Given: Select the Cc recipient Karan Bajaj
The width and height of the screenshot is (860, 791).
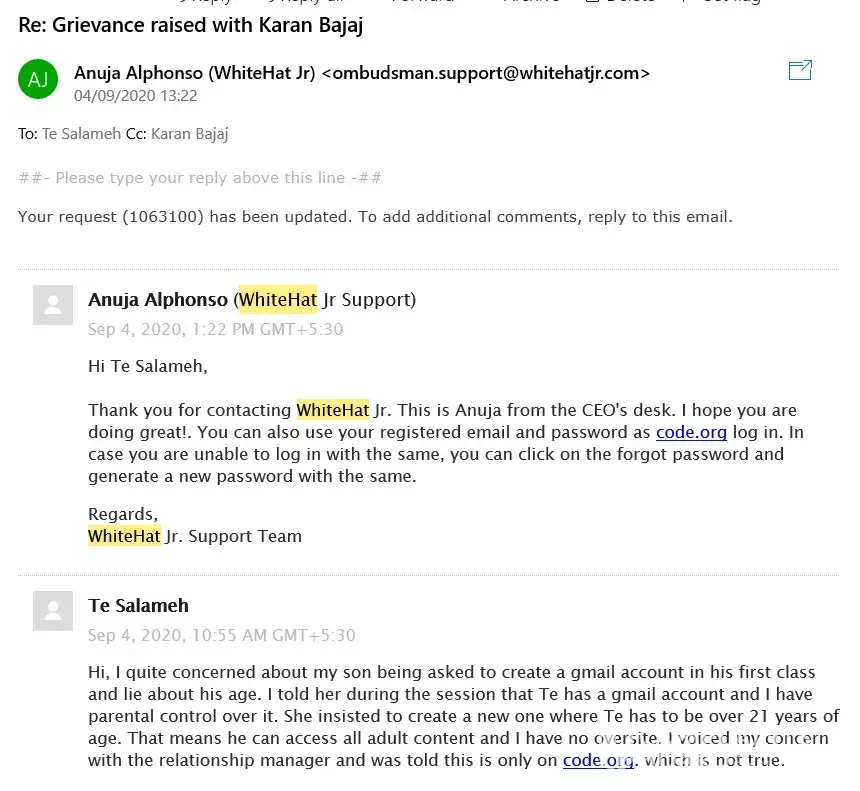Looking at the screenshot, I should [190, 134].
